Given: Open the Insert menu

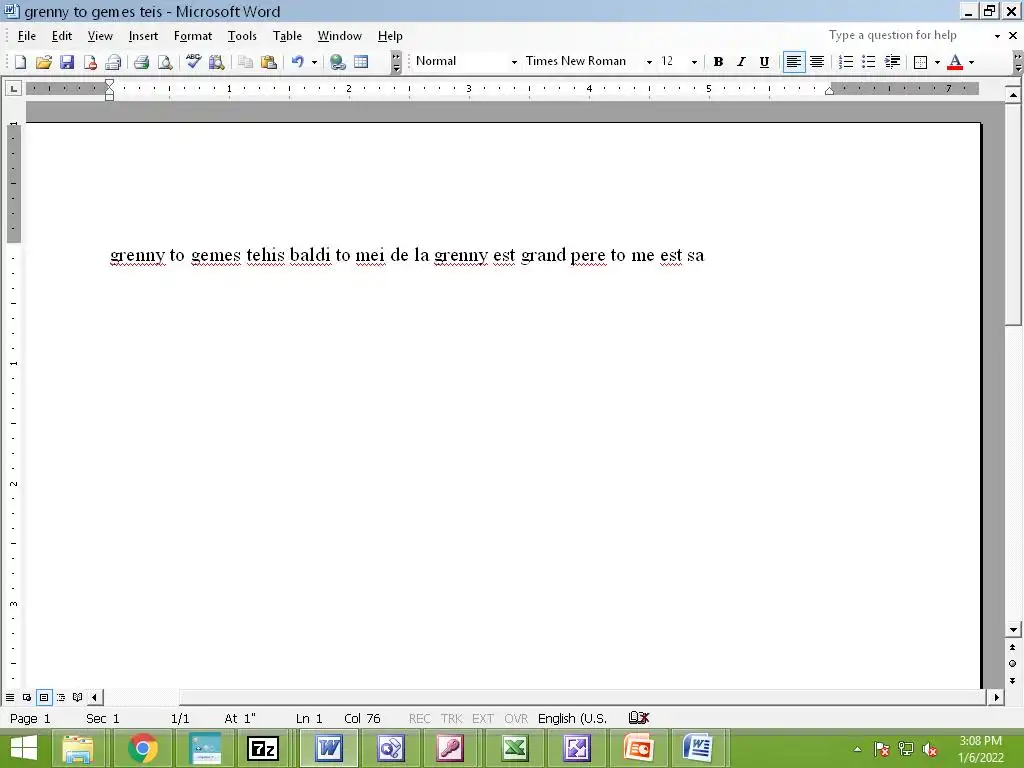Looking at the screenshot, I should point(143,36).
